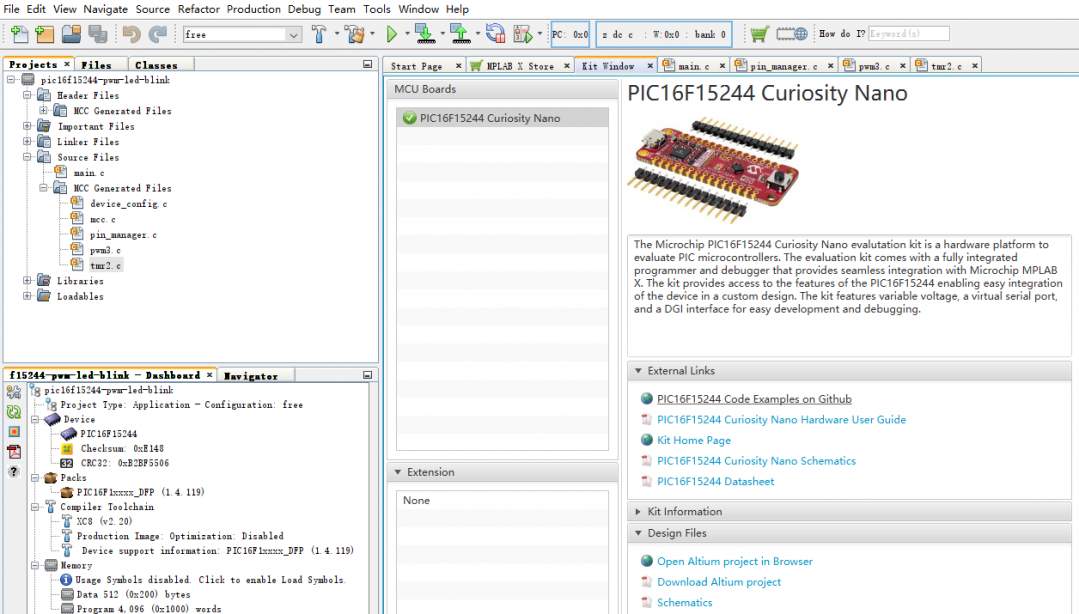
Task: Click the Dashboard refresh icon
Action: point(14,411)
